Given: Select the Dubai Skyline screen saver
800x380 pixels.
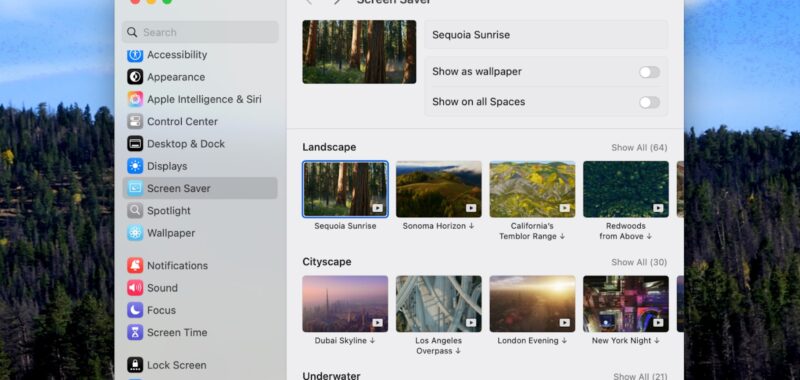Looking at the screenshot, I should (x=345, y=304).
